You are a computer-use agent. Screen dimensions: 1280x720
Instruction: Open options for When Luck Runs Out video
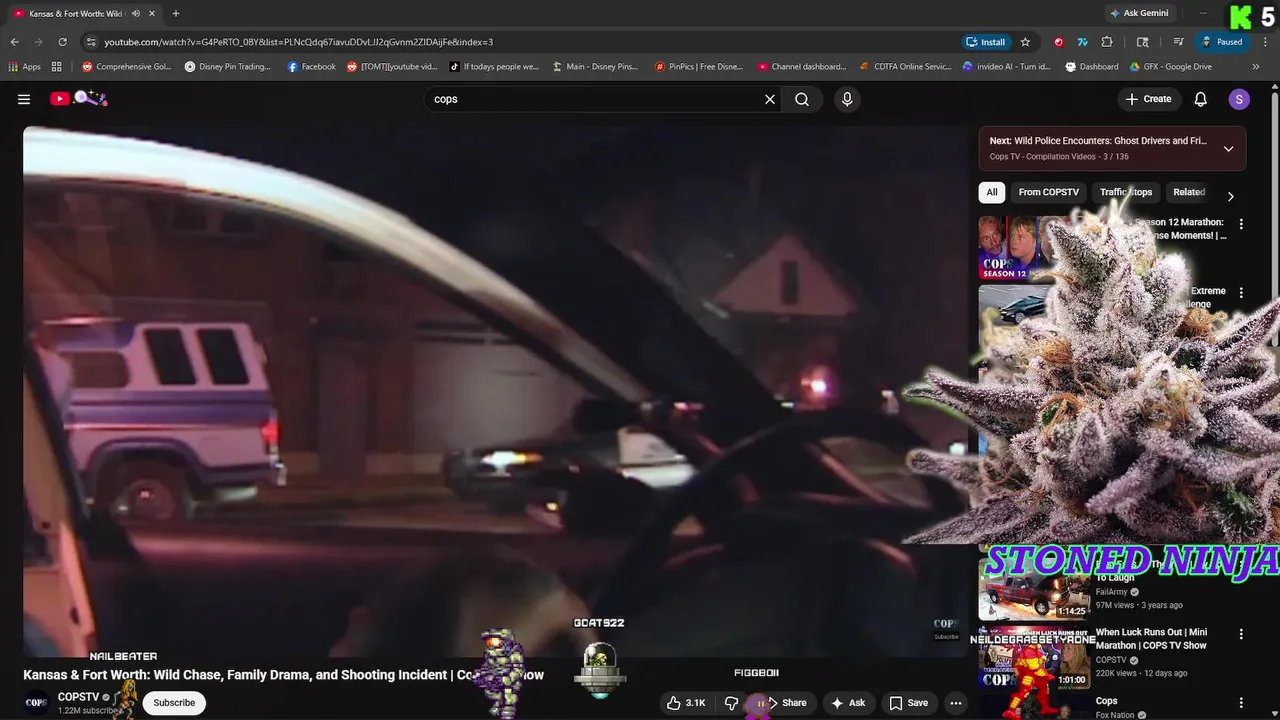click(1241, 634)
